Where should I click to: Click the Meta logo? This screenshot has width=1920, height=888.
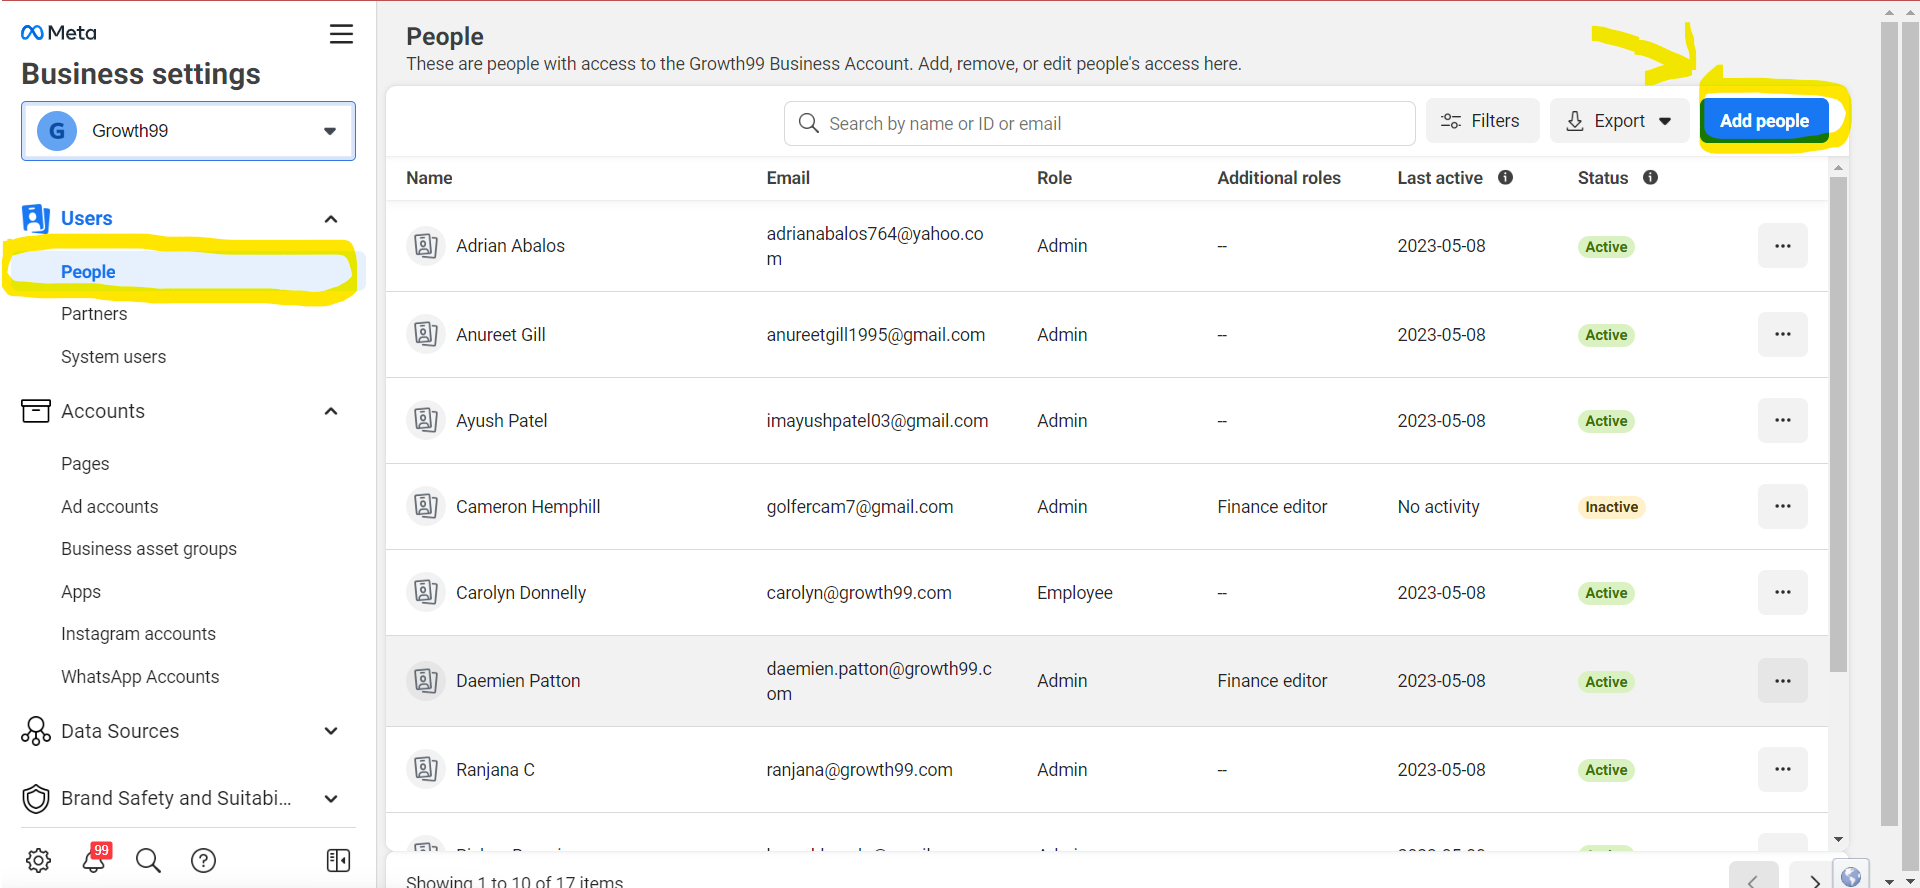pos(59,33)
